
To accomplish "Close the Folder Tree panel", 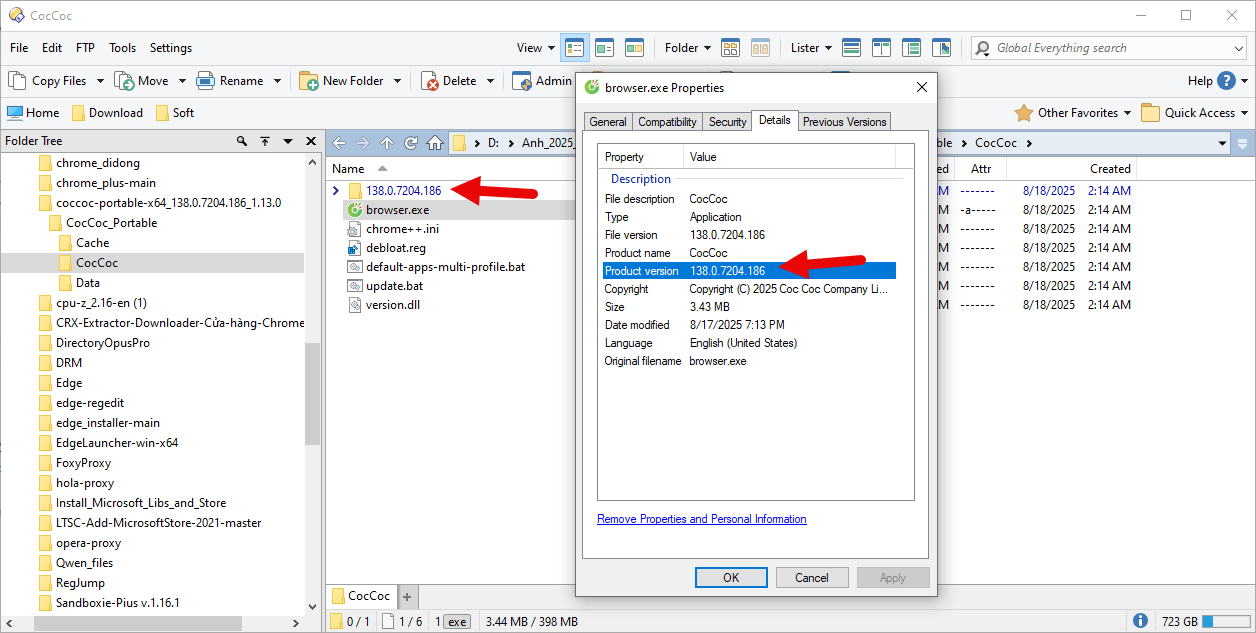I will point(311,141).
